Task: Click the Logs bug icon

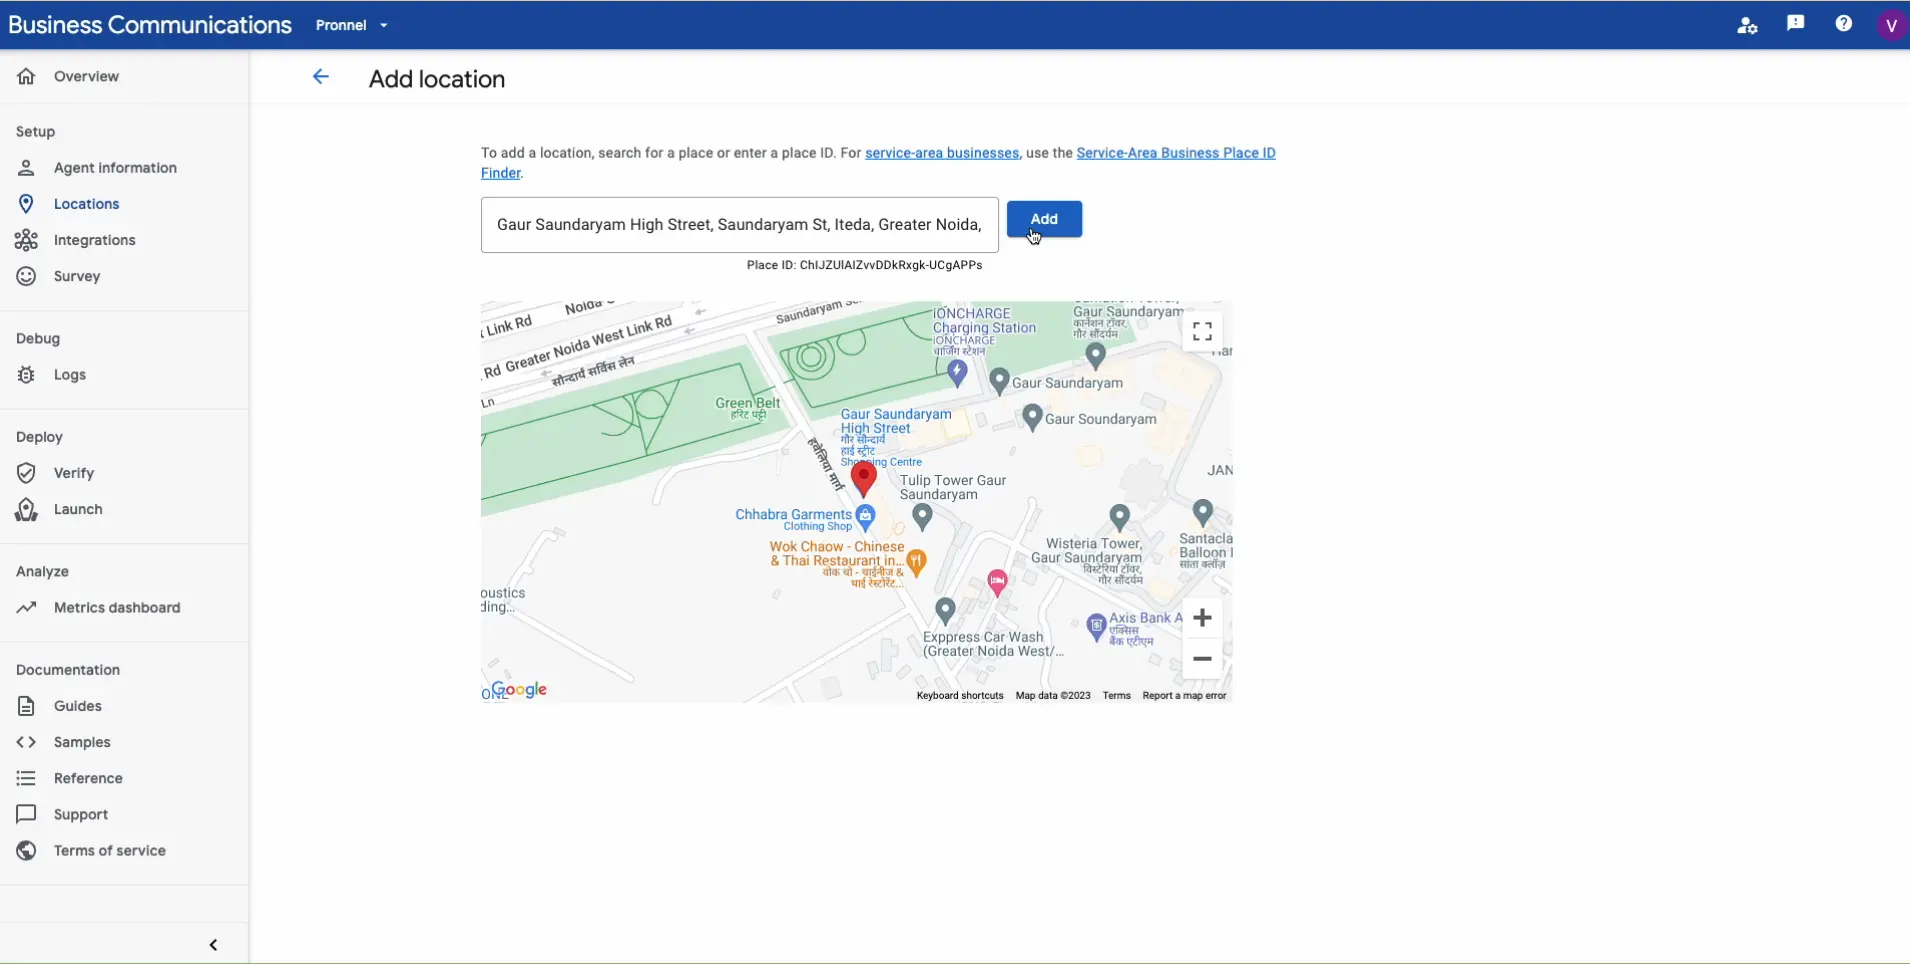Action: click(x=26, y=375)
